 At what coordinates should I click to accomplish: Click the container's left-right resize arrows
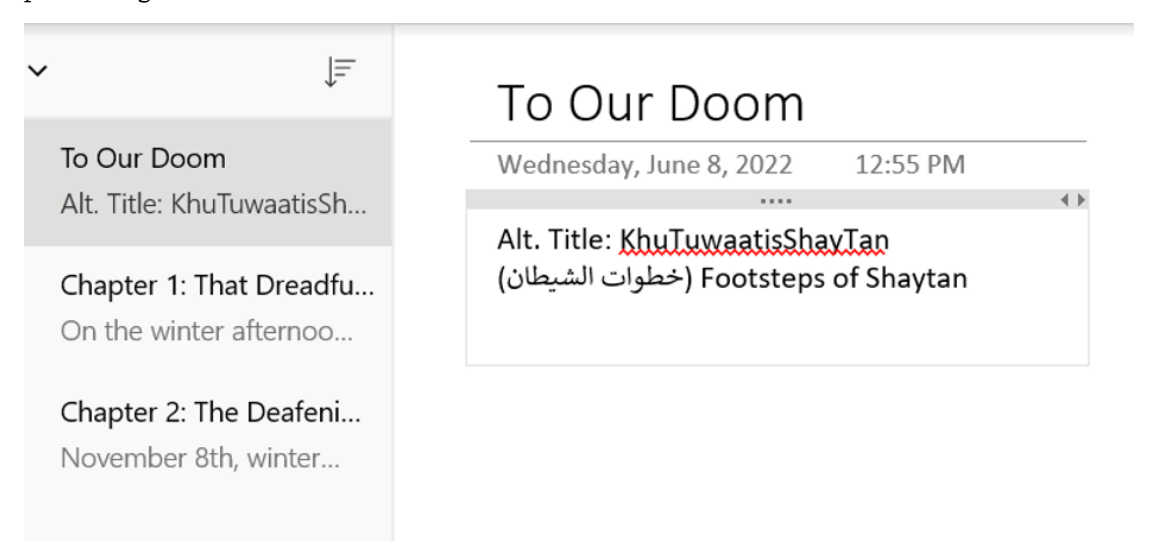[1074, 200]
